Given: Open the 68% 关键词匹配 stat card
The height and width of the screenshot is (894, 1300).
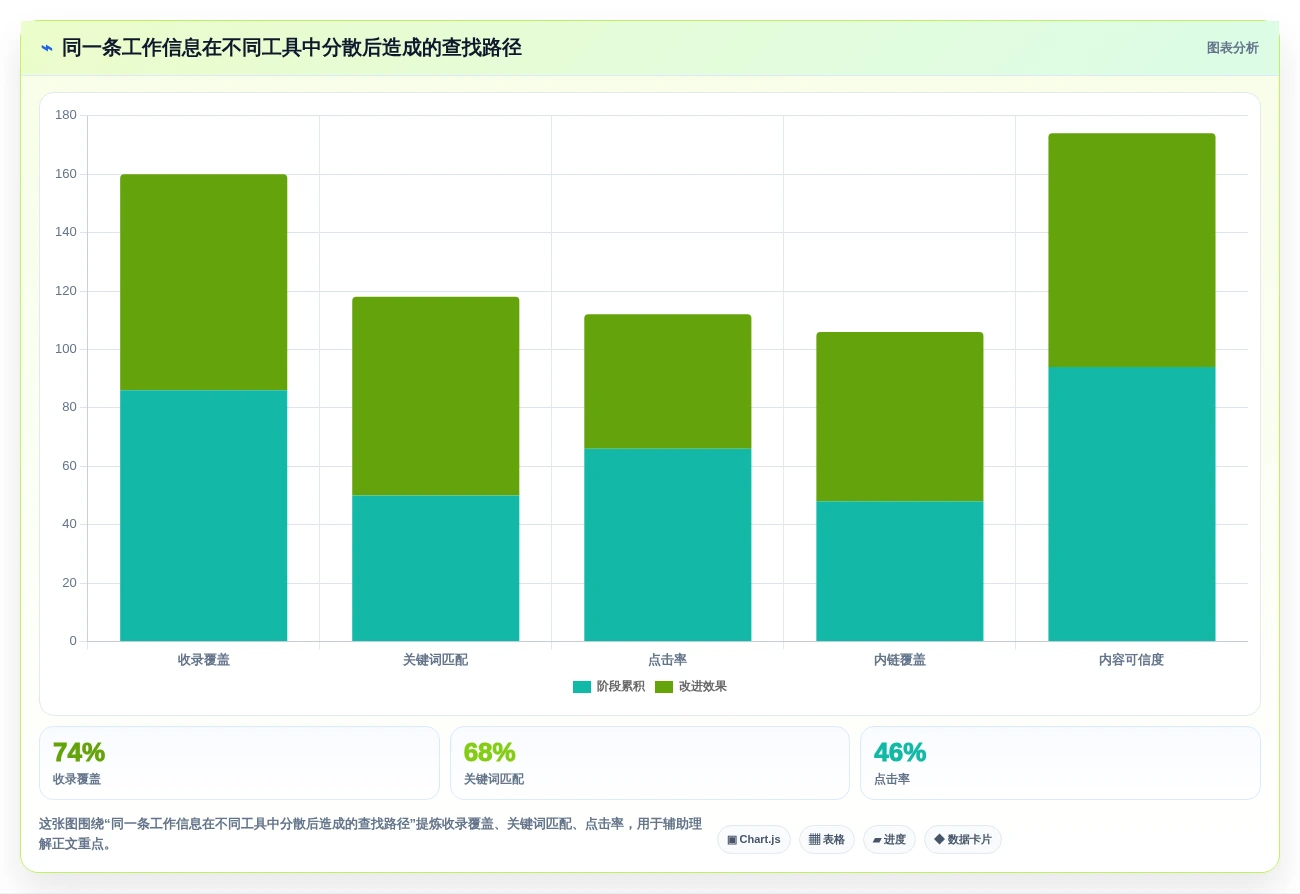Looking at the screenshot, I should click(x=650, y=763).
